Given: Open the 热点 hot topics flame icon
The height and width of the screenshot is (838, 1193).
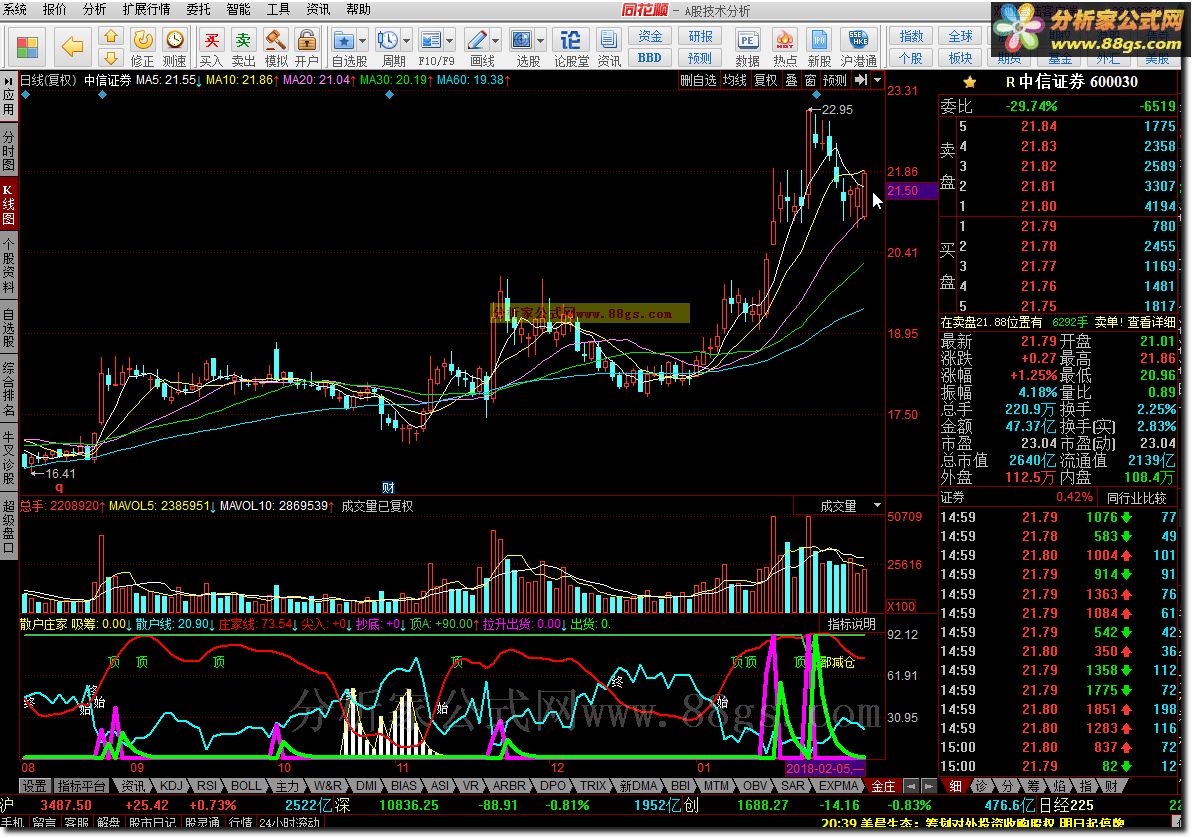Looking at the screenshot, I should coord(784,47).
